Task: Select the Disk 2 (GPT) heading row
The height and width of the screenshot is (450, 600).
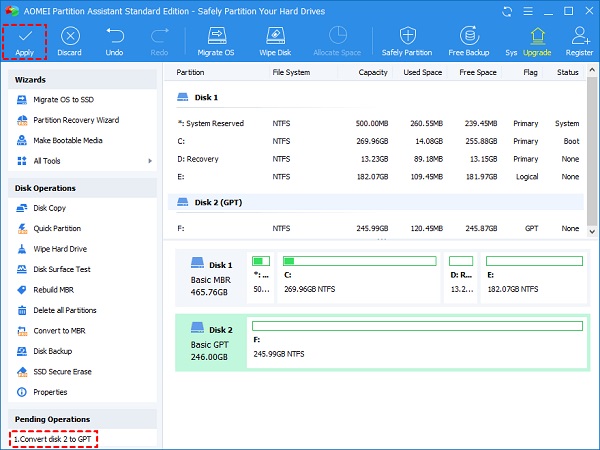Action: pos(376,202)
